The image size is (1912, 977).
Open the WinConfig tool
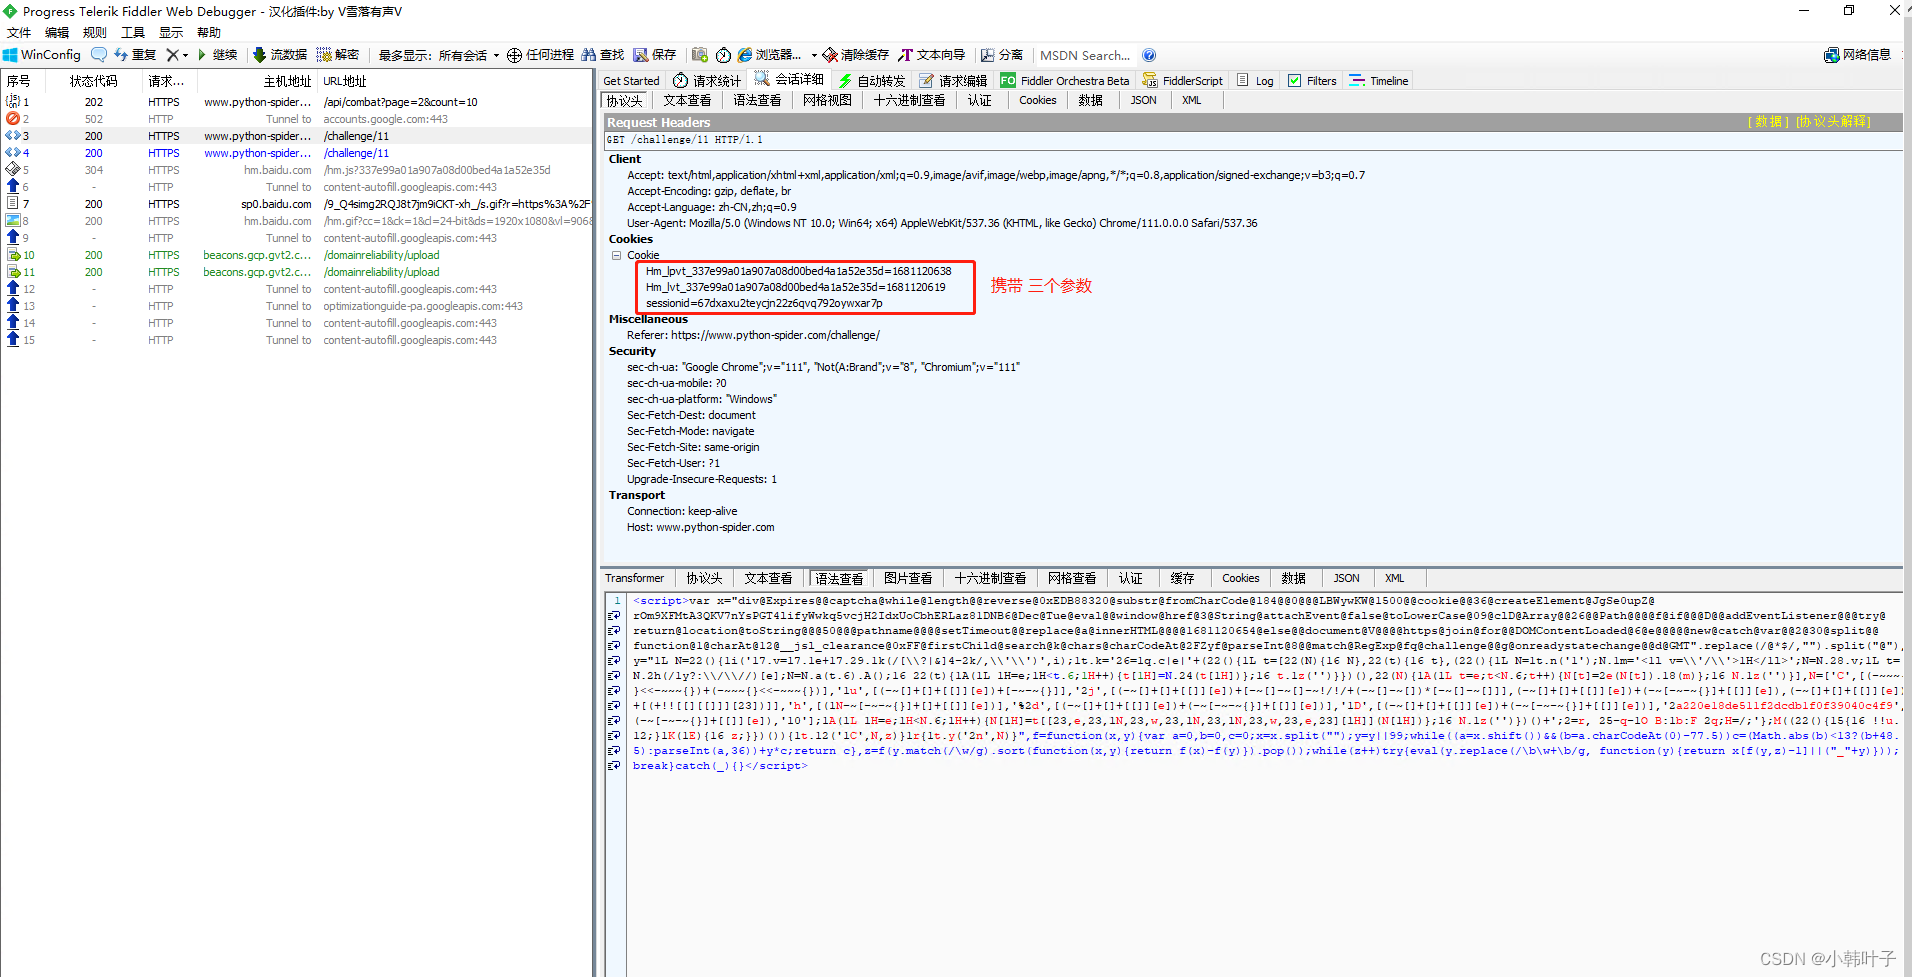42,55
